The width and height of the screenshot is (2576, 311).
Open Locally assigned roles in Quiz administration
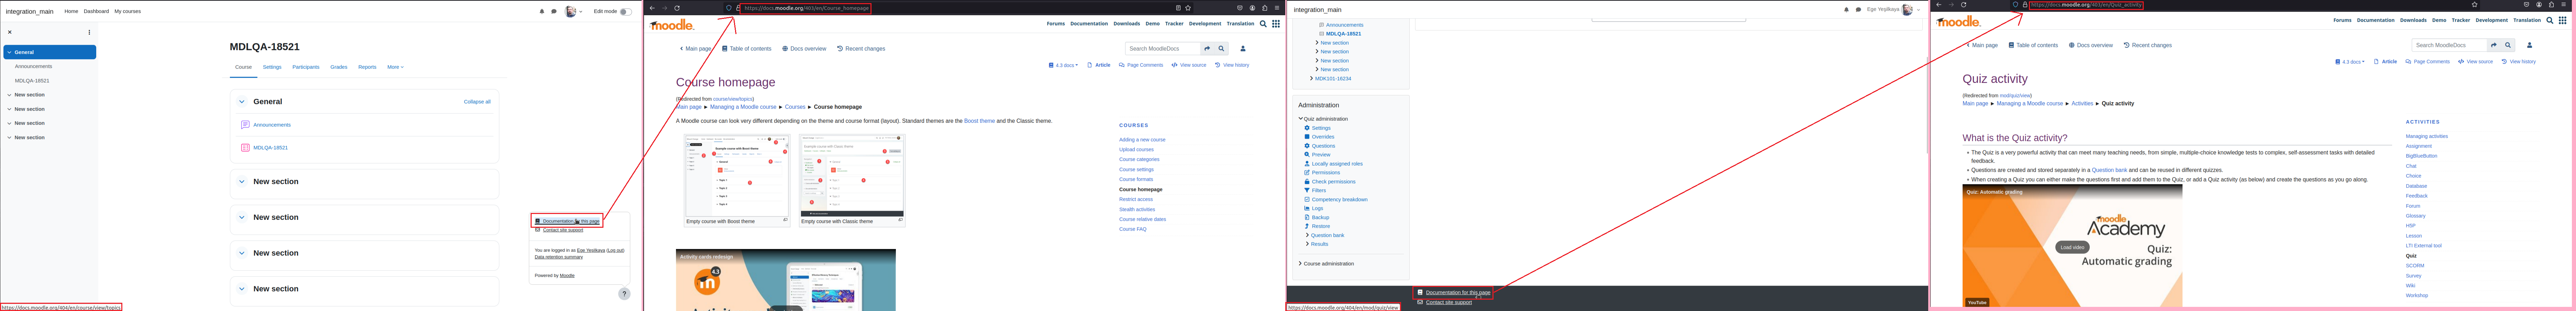coord(1337,164)
